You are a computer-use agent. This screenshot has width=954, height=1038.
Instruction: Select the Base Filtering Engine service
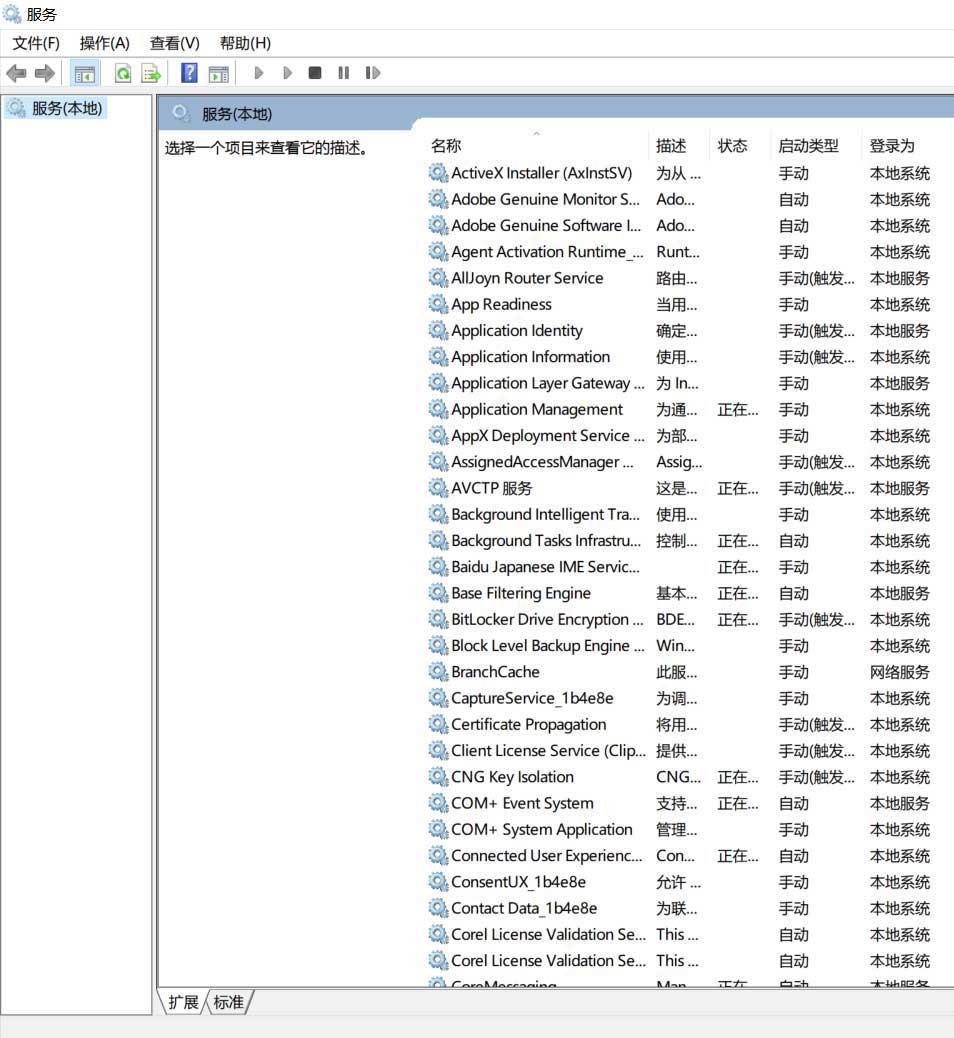tap(522, 593)
